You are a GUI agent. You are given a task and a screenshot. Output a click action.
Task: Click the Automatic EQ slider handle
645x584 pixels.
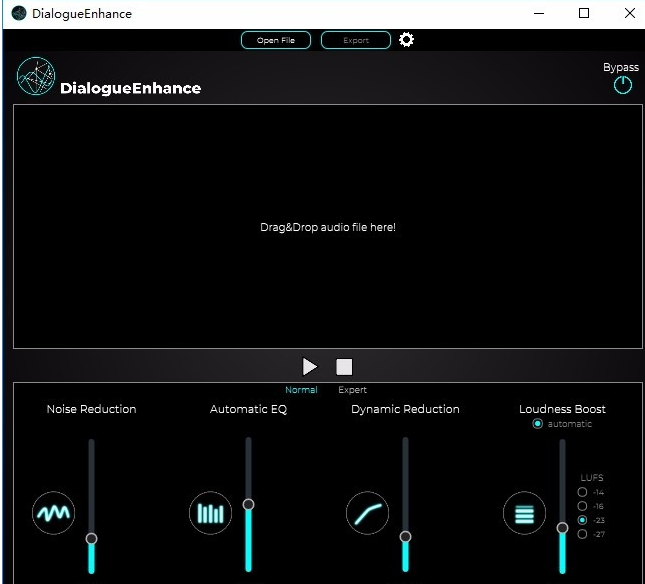point(248,505)
